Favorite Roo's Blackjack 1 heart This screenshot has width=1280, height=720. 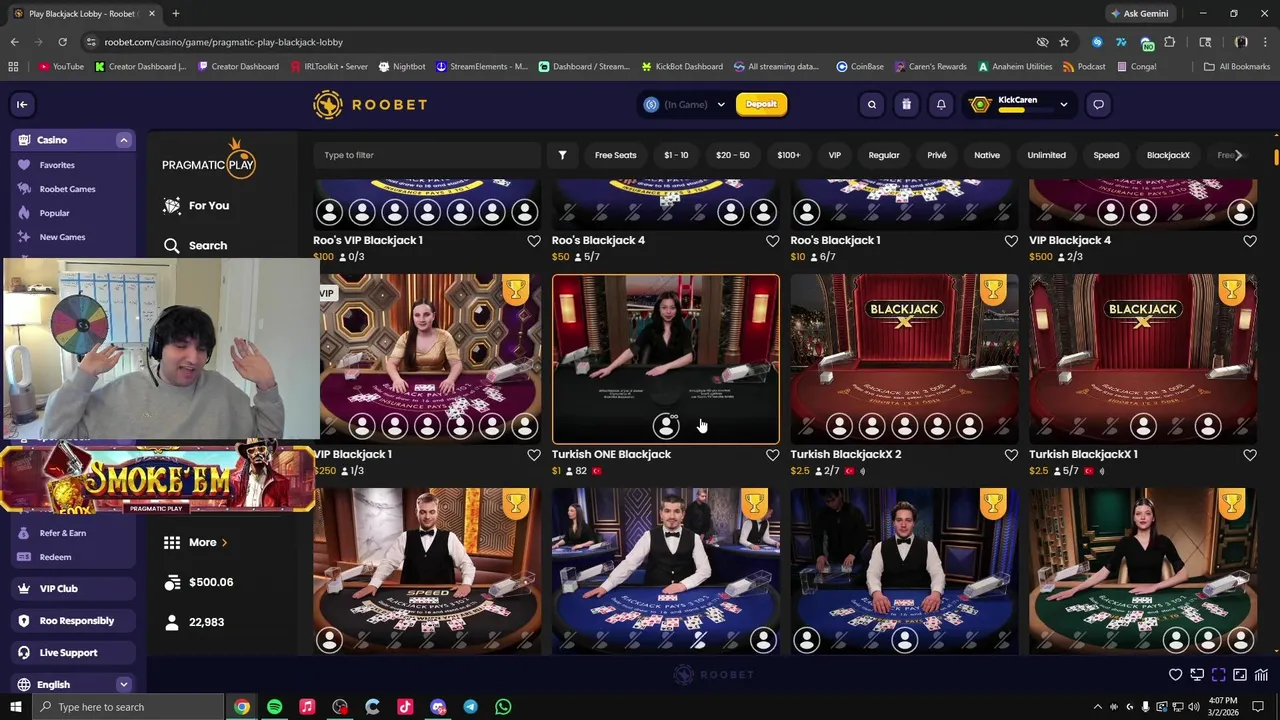click(x=1011, y=241)
